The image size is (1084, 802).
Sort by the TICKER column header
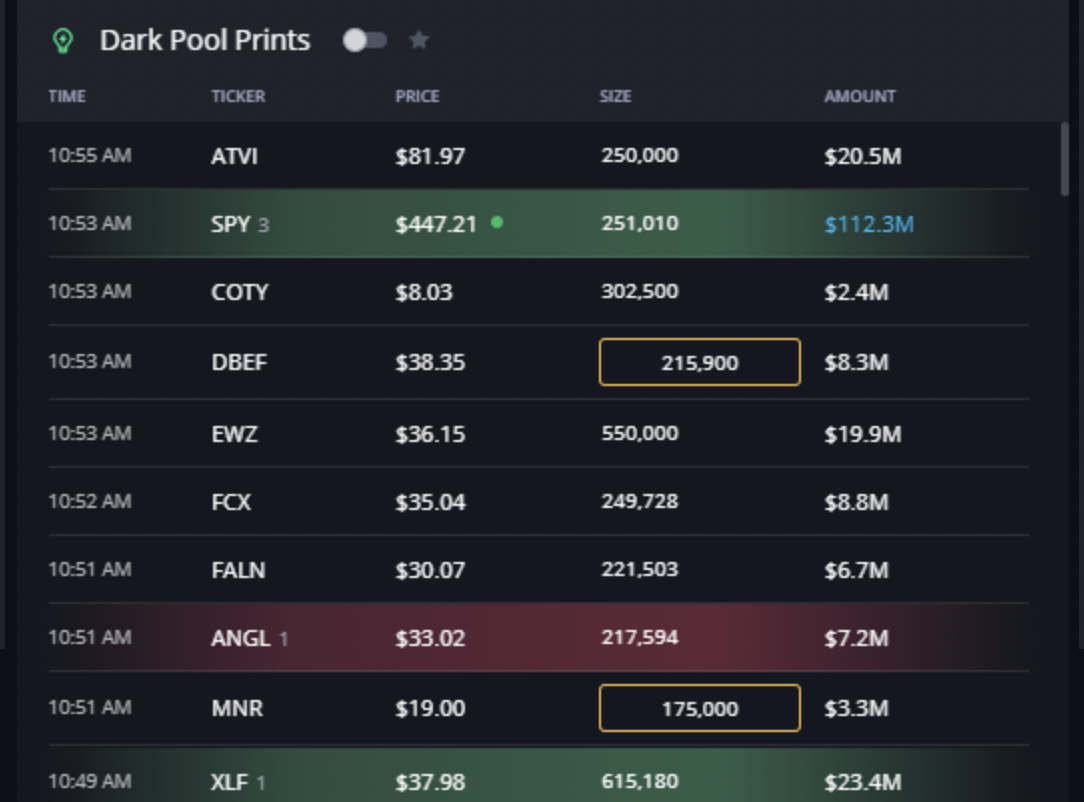240,96
